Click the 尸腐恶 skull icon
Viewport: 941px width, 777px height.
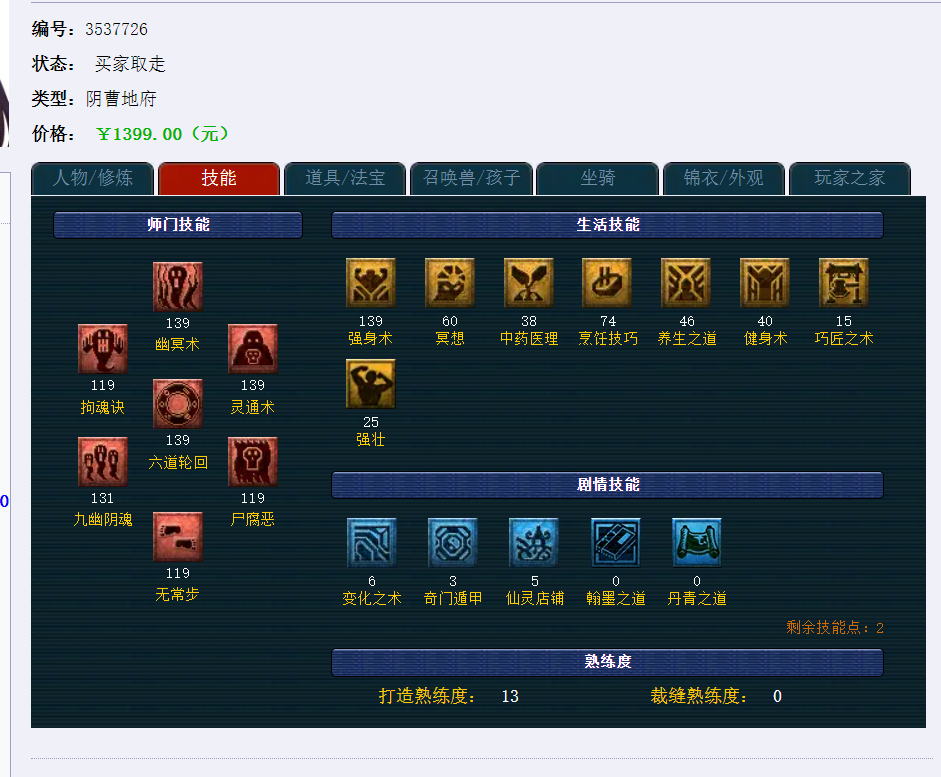(x=253, y=461)
